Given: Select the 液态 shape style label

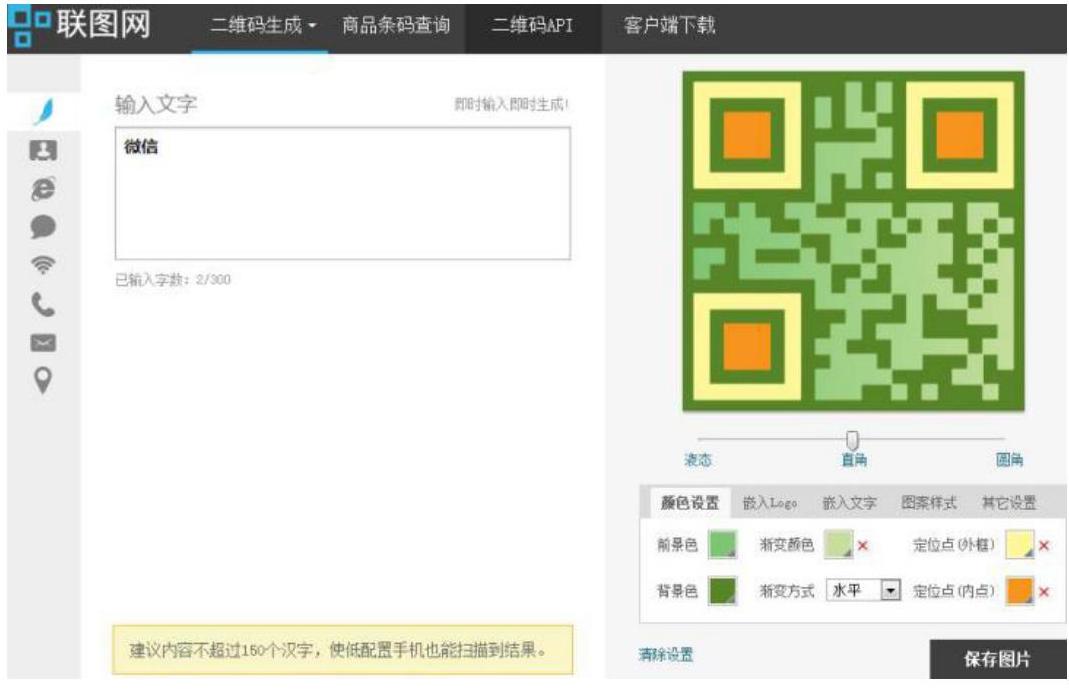Looking at the screenshot, I should tap(697, 460).
